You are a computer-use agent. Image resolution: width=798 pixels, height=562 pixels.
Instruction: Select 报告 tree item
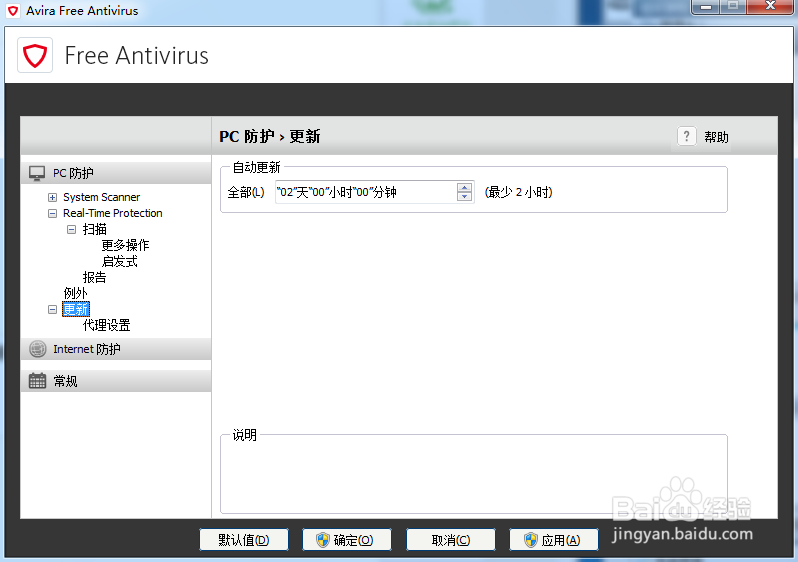(x=95, y=277)
